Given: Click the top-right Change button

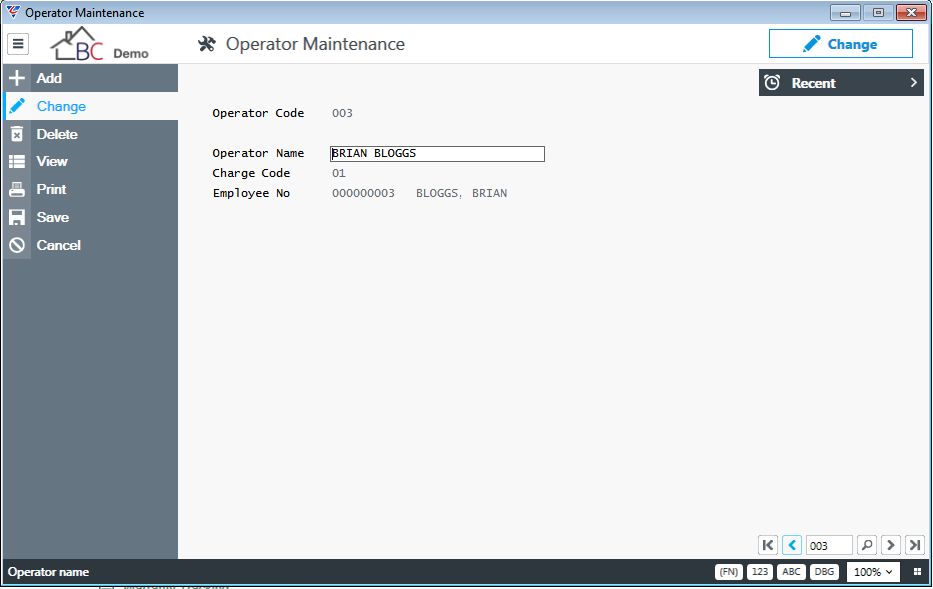Looking at the screenshot, I should (x=841, y=44).
